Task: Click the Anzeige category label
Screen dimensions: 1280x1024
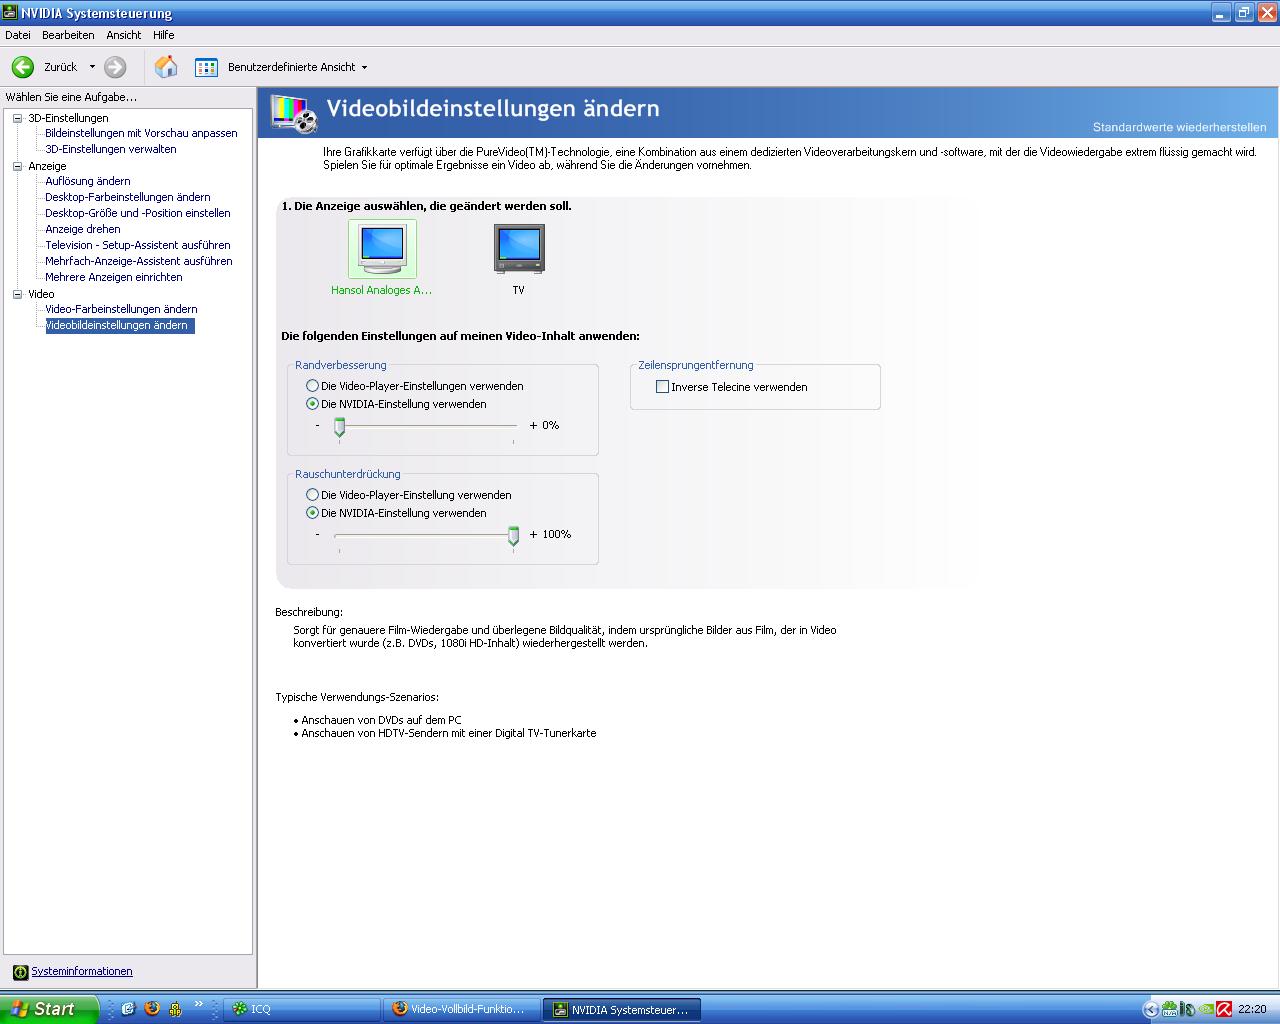Action: pyautogui.click(x=47, y=166)
